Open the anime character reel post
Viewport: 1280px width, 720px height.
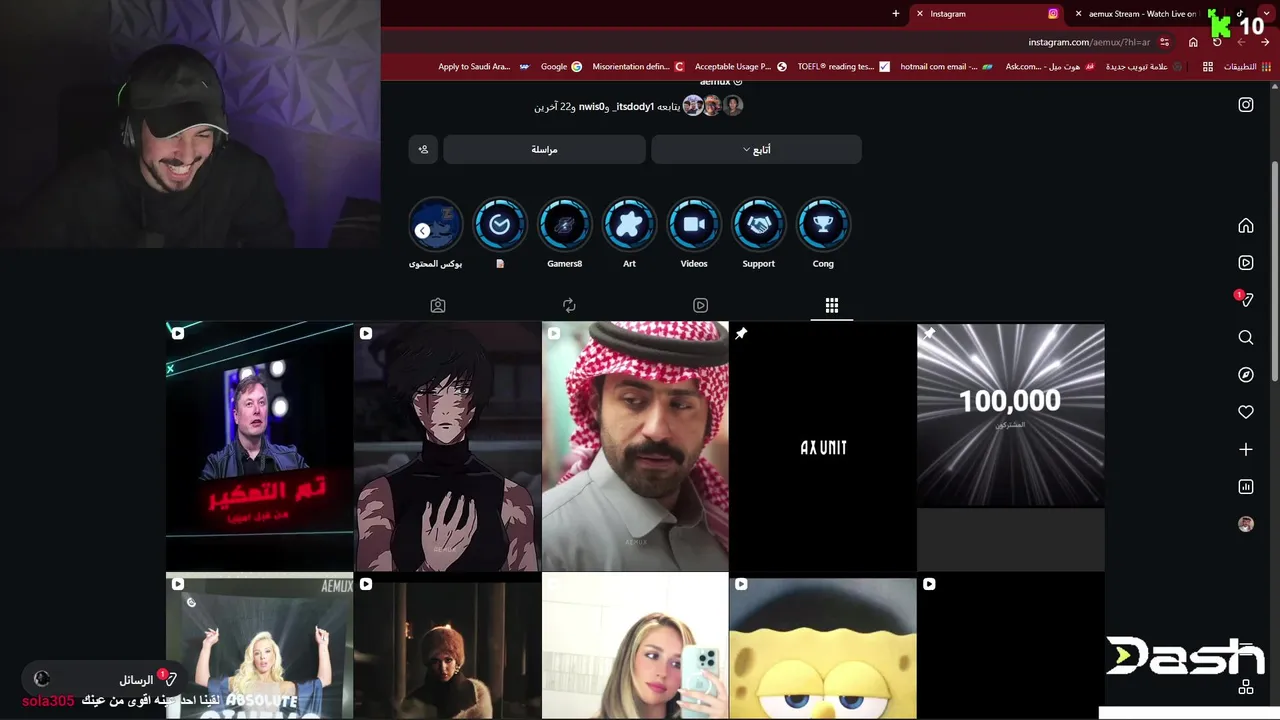pyautogui.click(x=447, y=446)
